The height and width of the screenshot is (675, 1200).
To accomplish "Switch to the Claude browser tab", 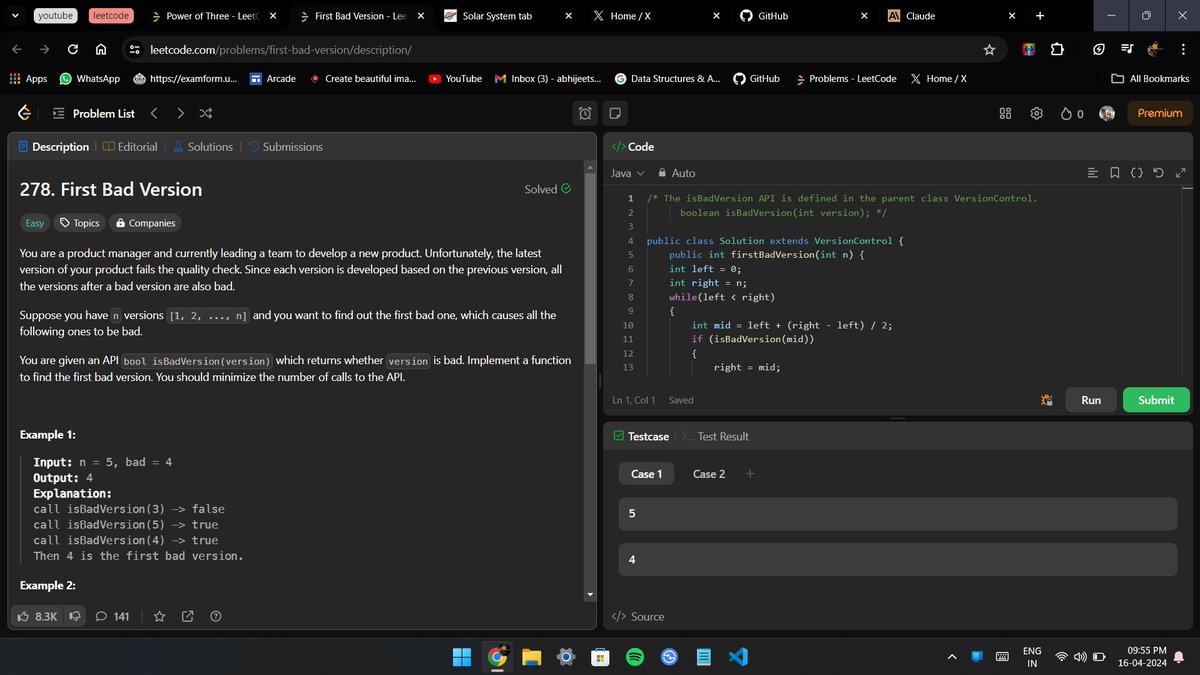I will pos(952,16).
